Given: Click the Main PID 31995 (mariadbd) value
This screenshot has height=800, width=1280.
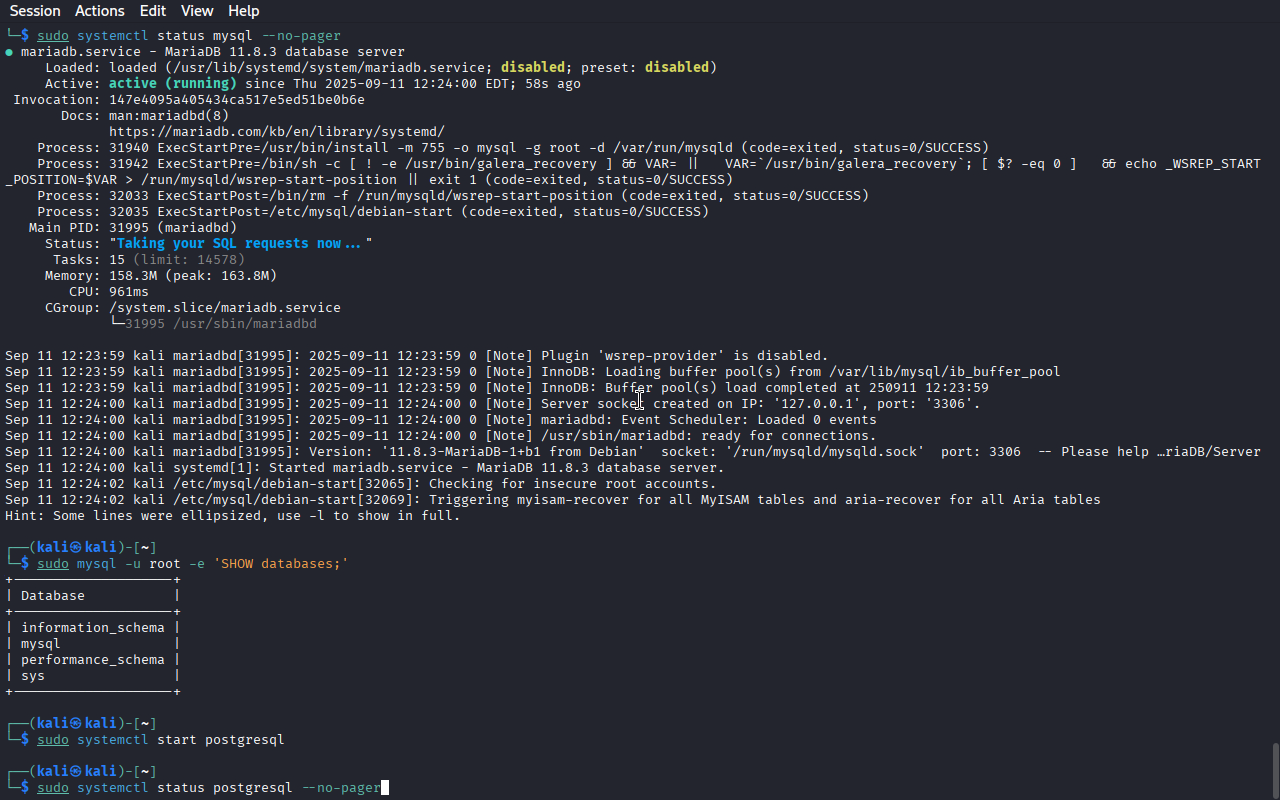Looking at the screenshot, I should point(173,228).
